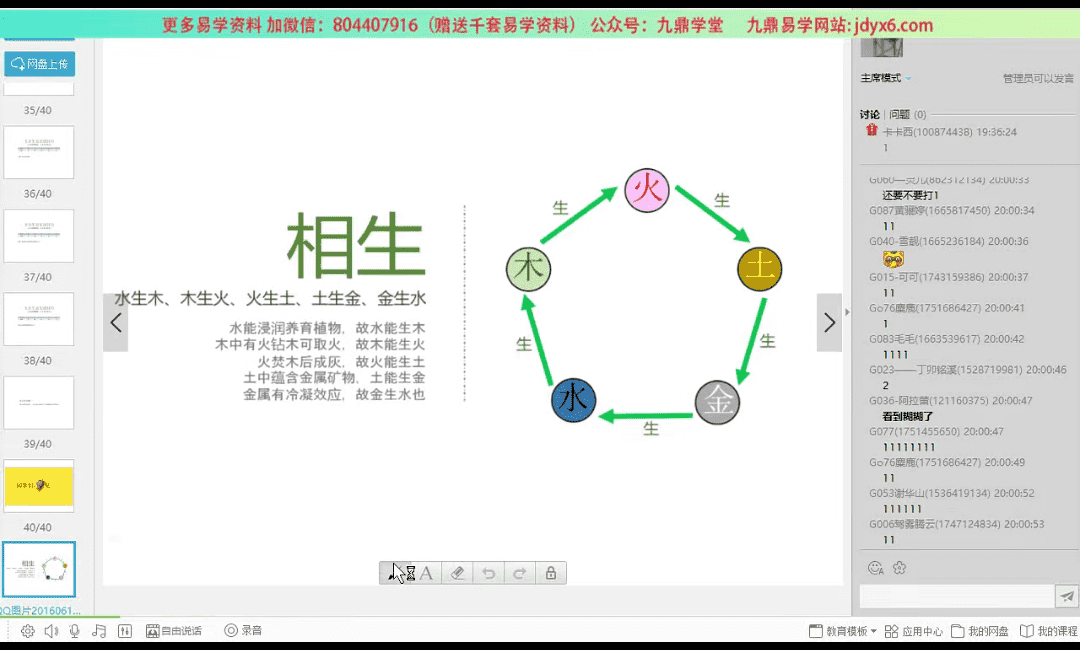This screenshot has width=1080, height=650.
Task: Open the emoji smiley picker
Action: 875,568
